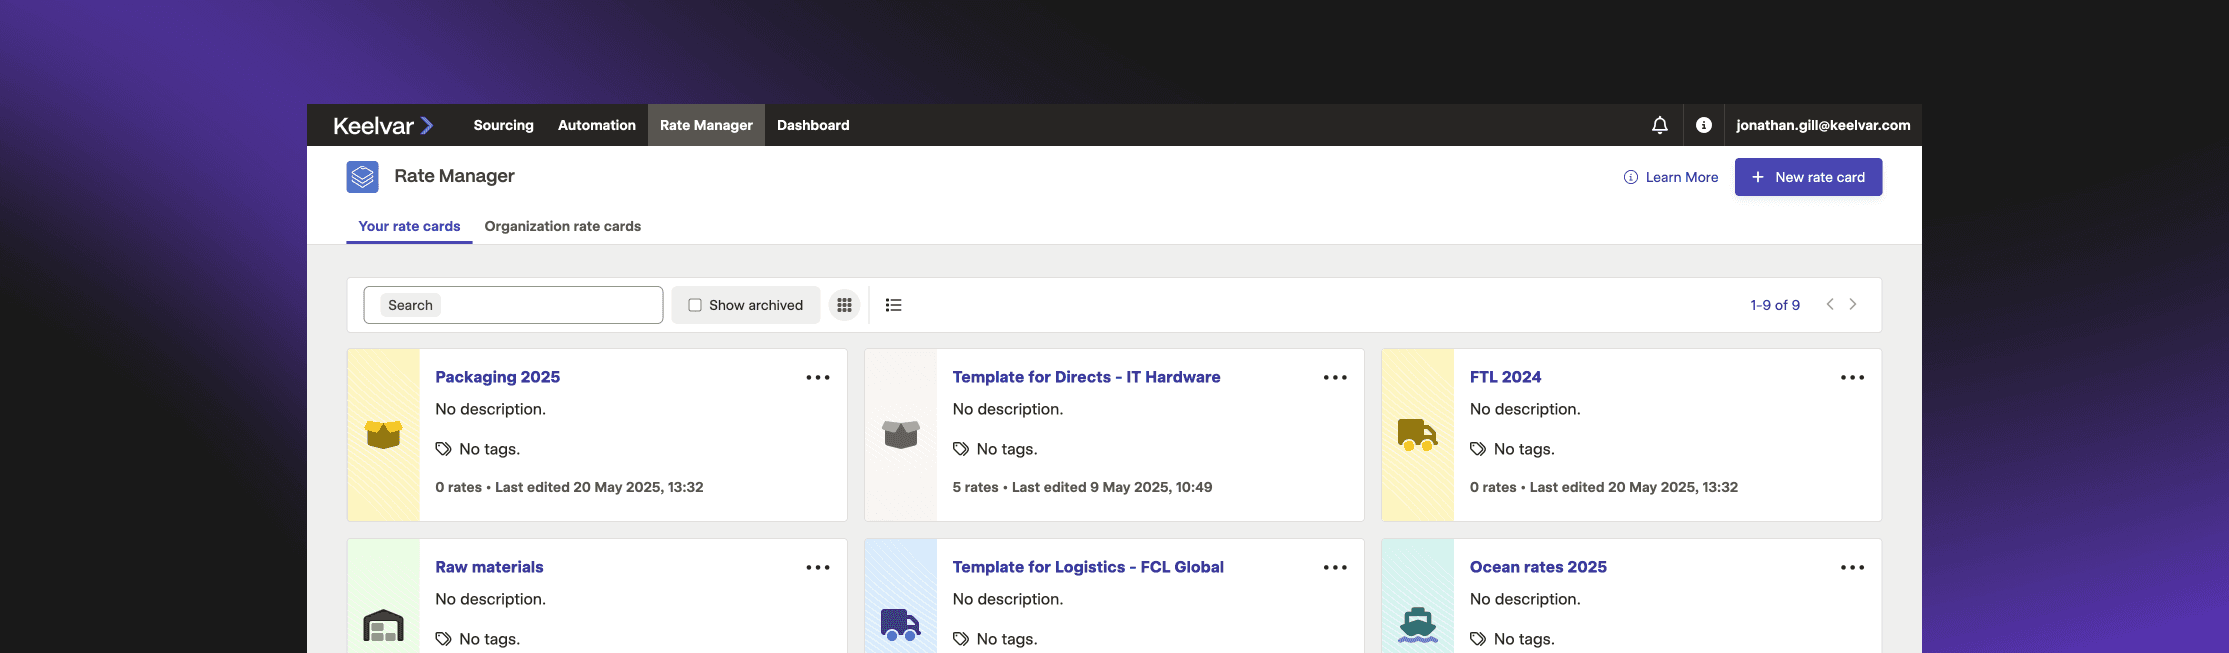Select the Rate Manager nav item
This screenshot has width=2229, height=653.
[706, 125]
